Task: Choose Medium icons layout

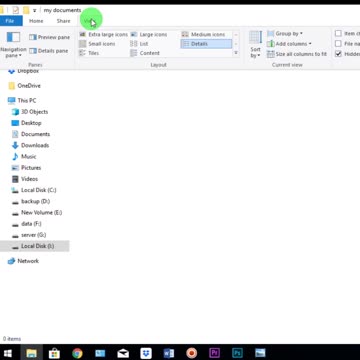Action: point(203,34)
